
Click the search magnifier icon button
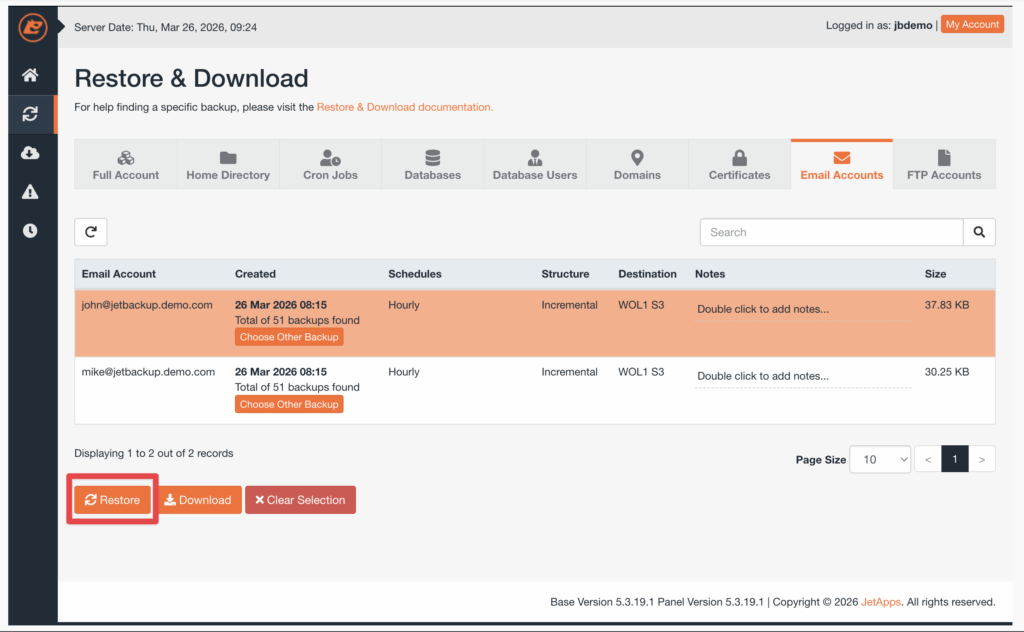coord(979,232)
